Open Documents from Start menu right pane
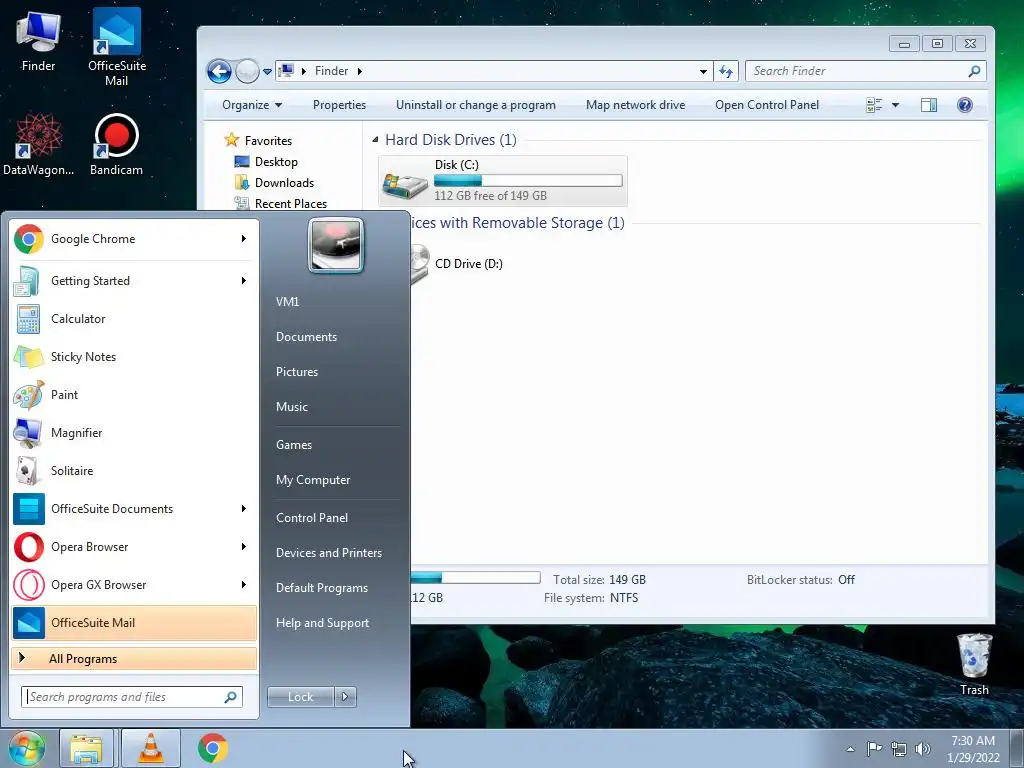Viewport: 1024px width, 768px height. coord(306,337)
